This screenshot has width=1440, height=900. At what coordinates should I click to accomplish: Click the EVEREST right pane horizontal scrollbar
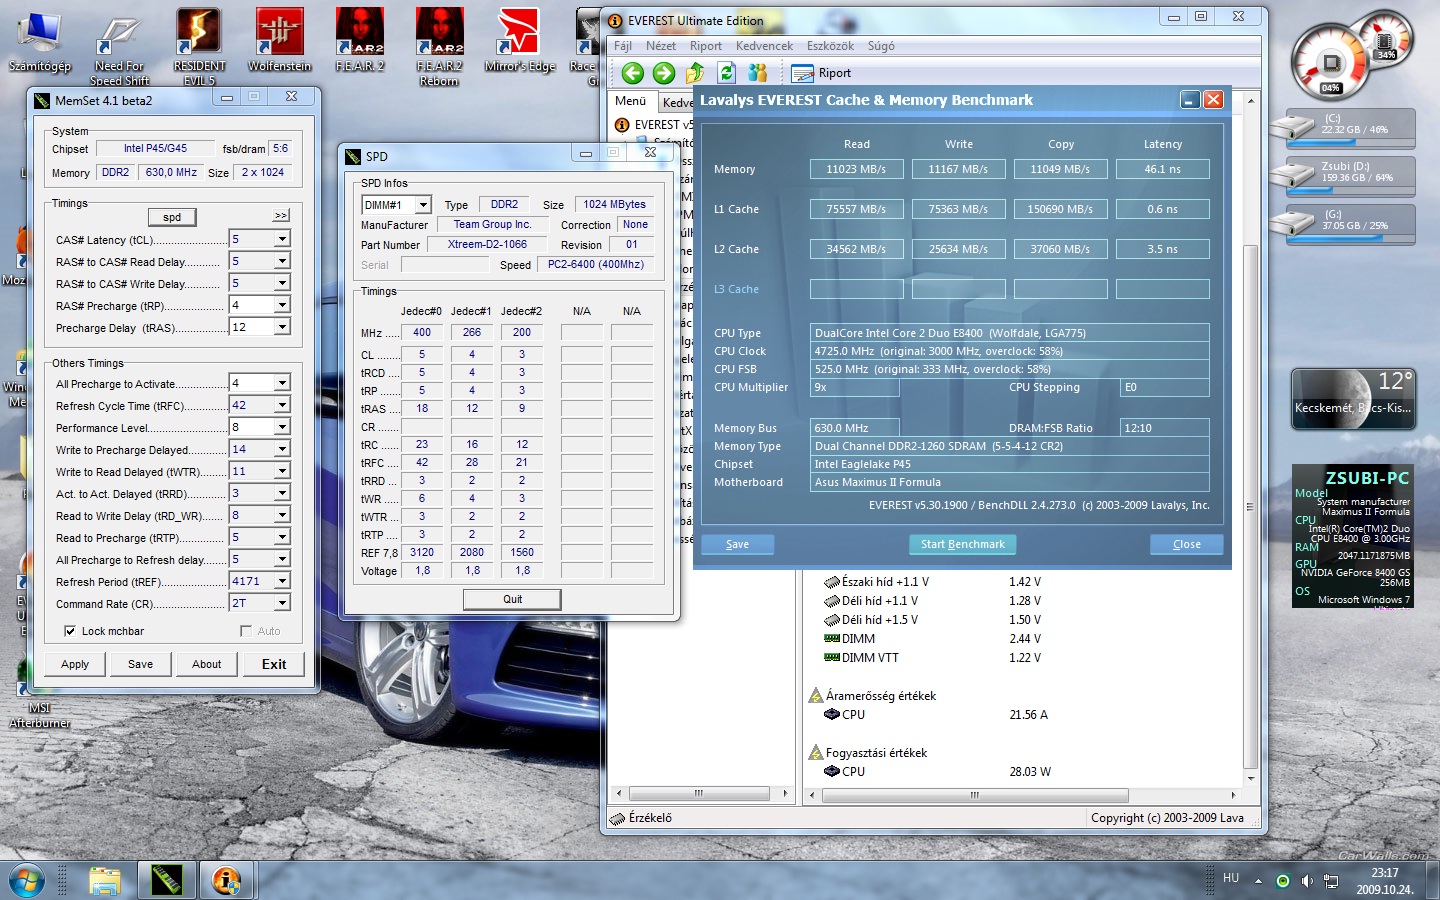coord(974,795)
